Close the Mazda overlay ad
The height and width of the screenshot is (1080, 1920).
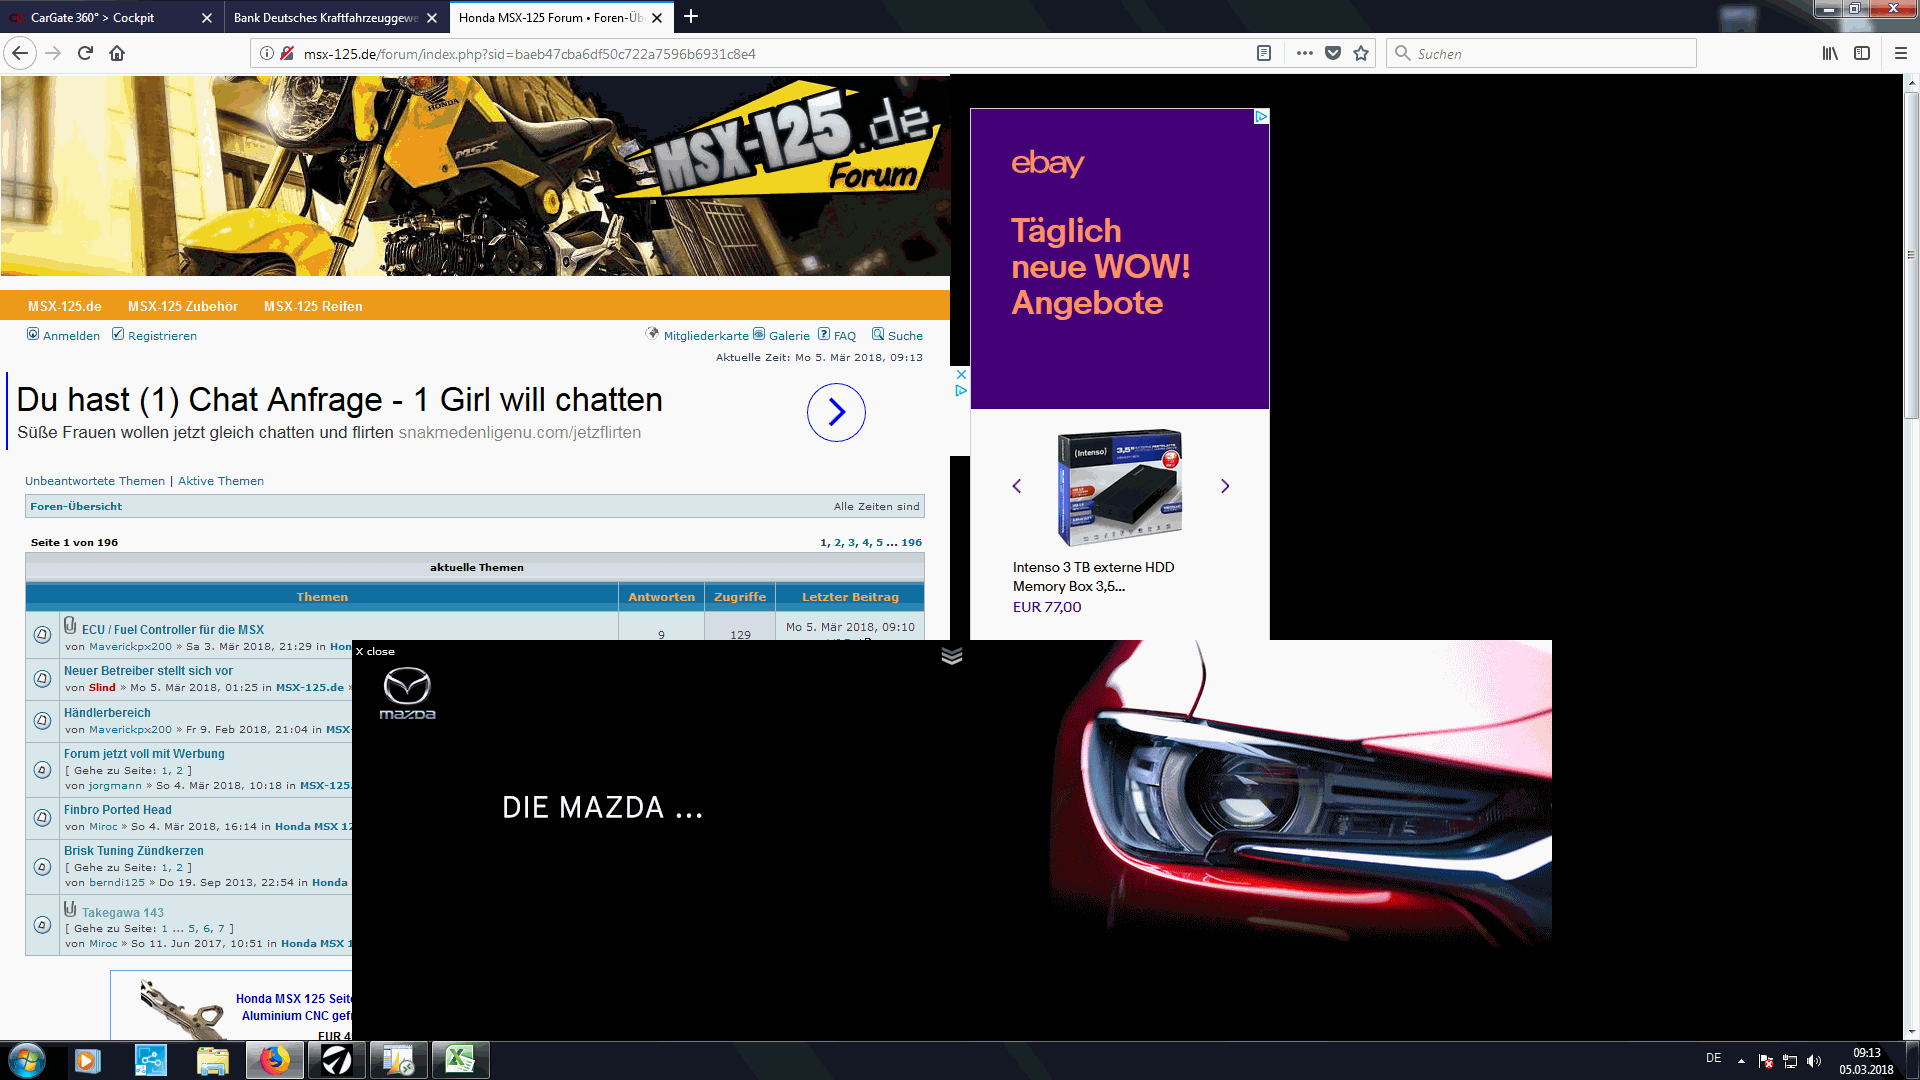(x=375, y=652)
